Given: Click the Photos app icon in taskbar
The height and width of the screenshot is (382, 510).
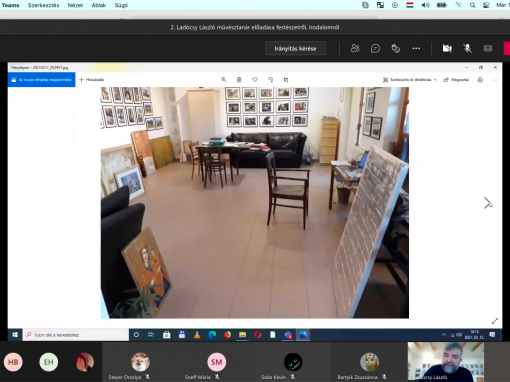Looking at the screenshot, I should [303, 335].
